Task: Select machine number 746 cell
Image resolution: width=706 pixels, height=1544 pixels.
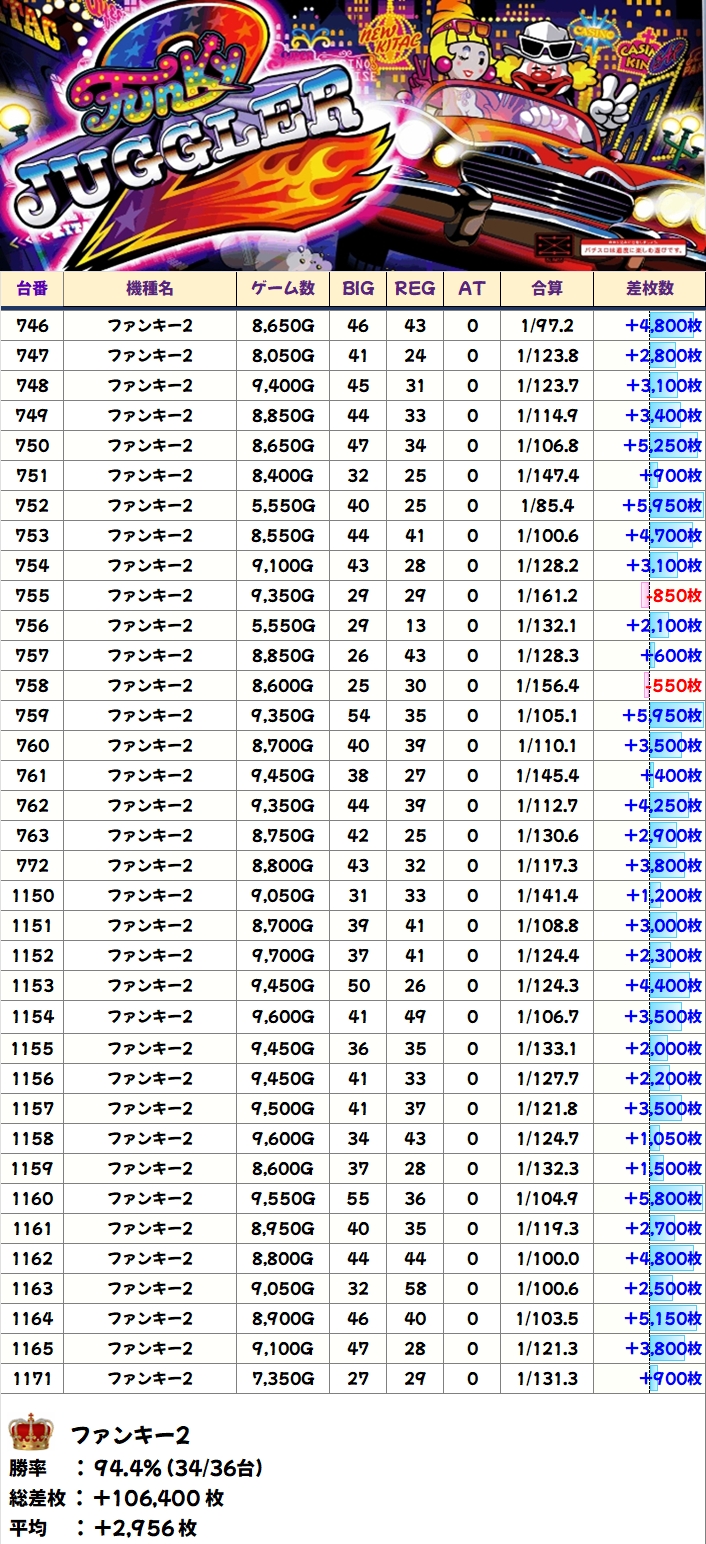Action: (x=32, y=325)
